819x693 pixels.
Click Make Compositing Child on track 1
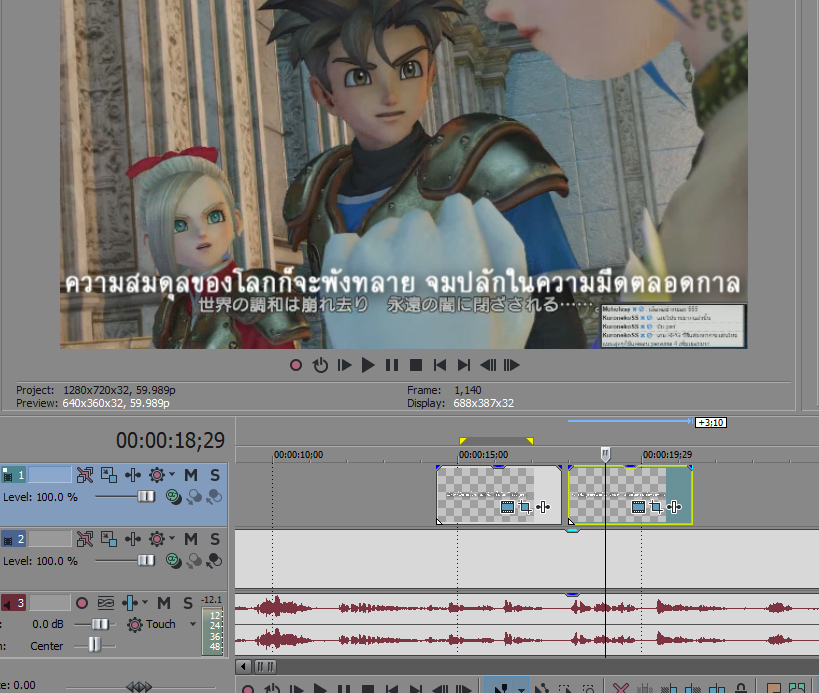tap(214, 497)
